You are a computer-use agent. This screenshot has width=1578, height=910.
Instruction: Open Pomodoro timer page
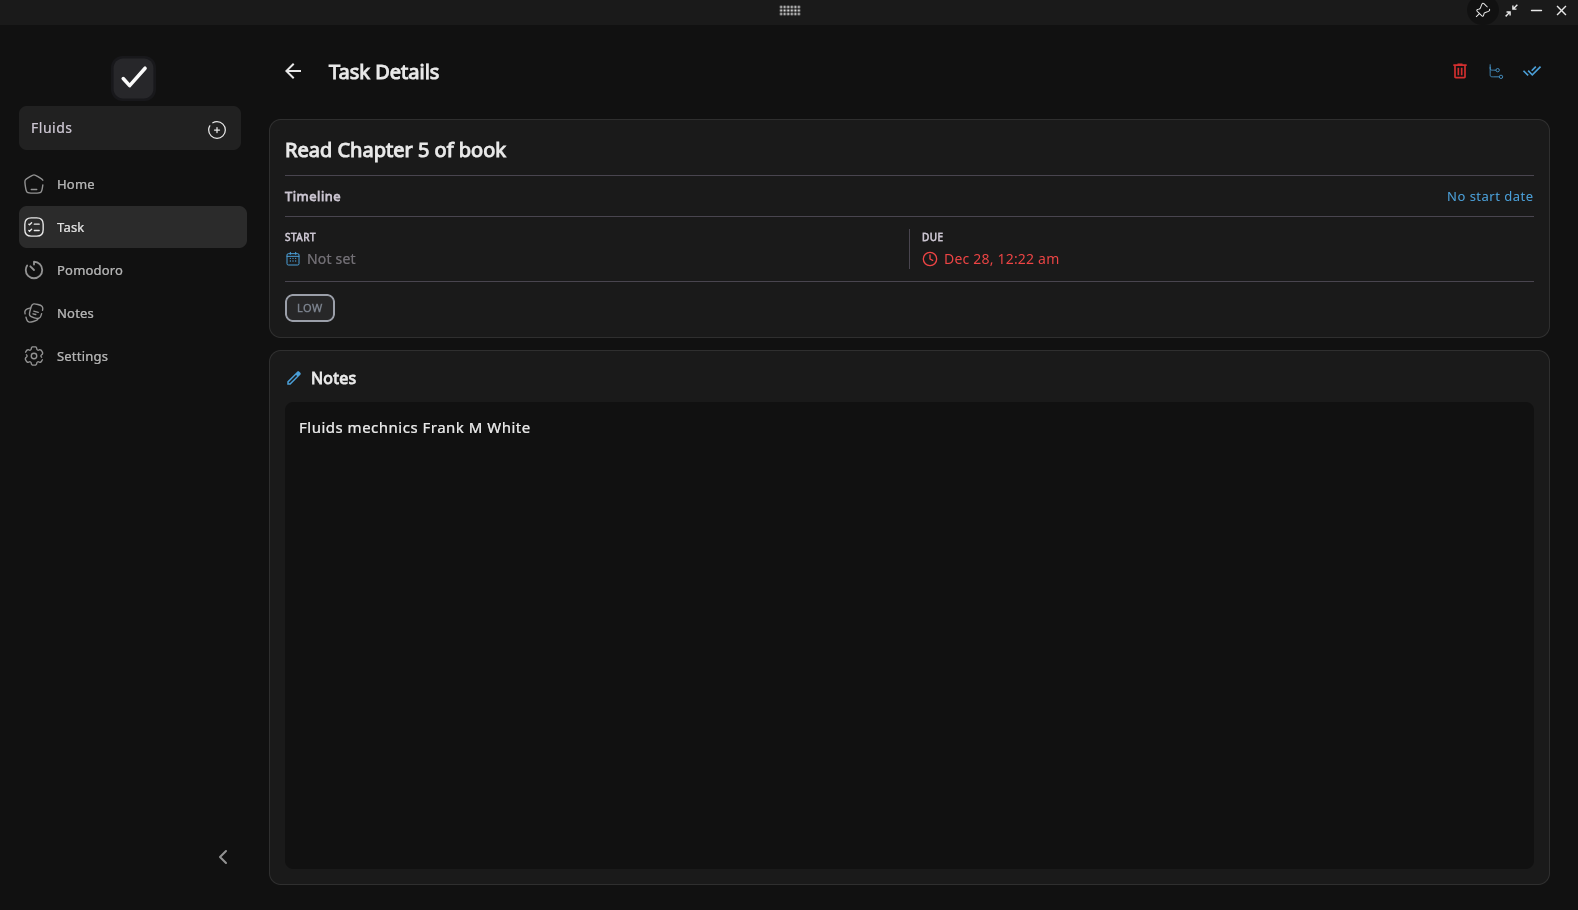tap(133, 270)
